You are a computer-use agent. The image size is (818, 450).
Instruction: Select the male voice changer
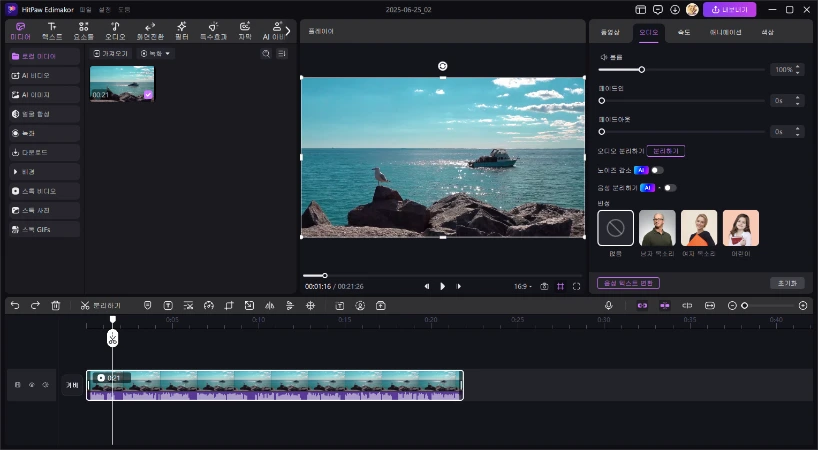click(x=657, y=228)
